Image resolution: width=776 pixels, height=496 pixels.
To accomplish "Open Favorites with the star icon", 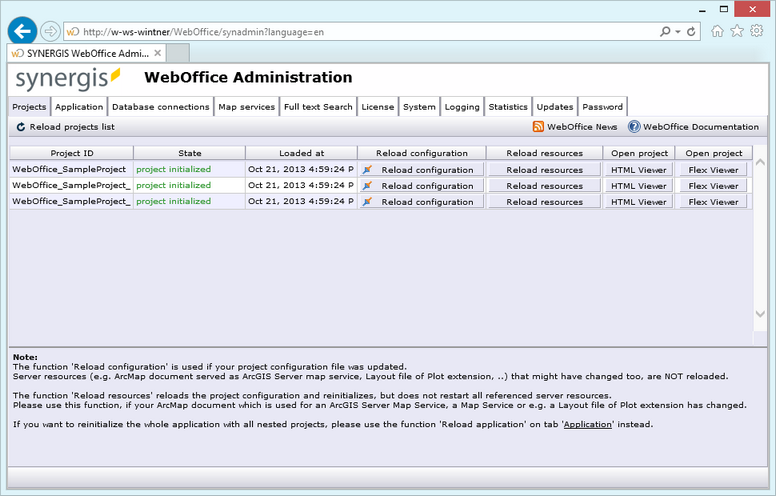I will click(737, 31).
